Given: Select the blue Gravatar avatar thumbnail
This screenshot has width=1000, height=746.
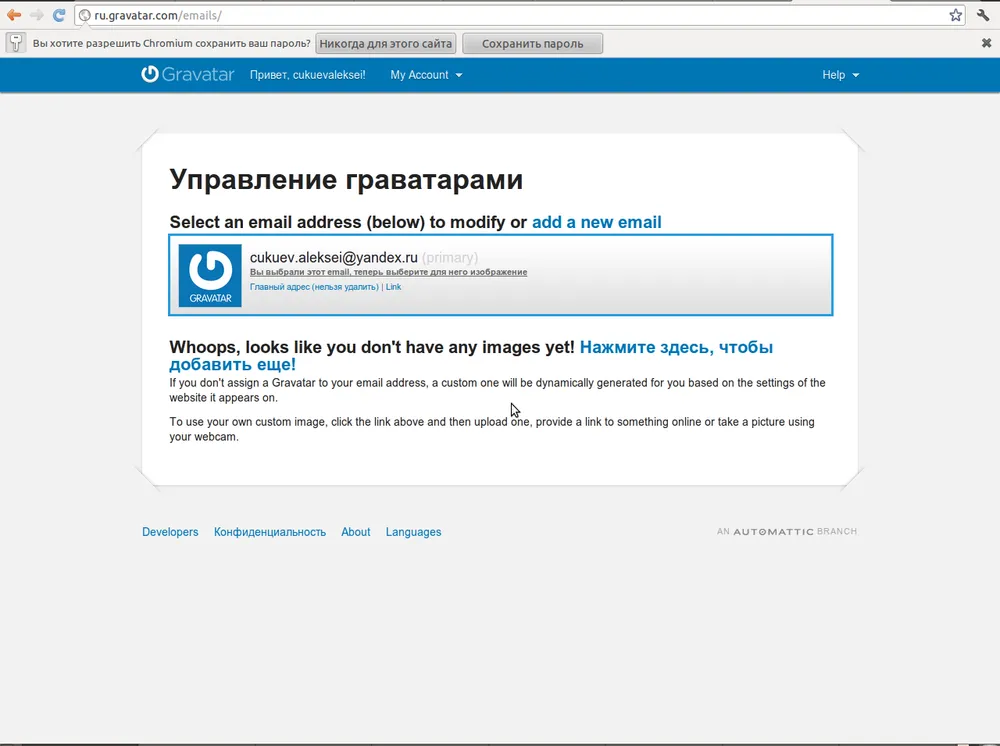Looking at the screenshot, I should point(210,275).
